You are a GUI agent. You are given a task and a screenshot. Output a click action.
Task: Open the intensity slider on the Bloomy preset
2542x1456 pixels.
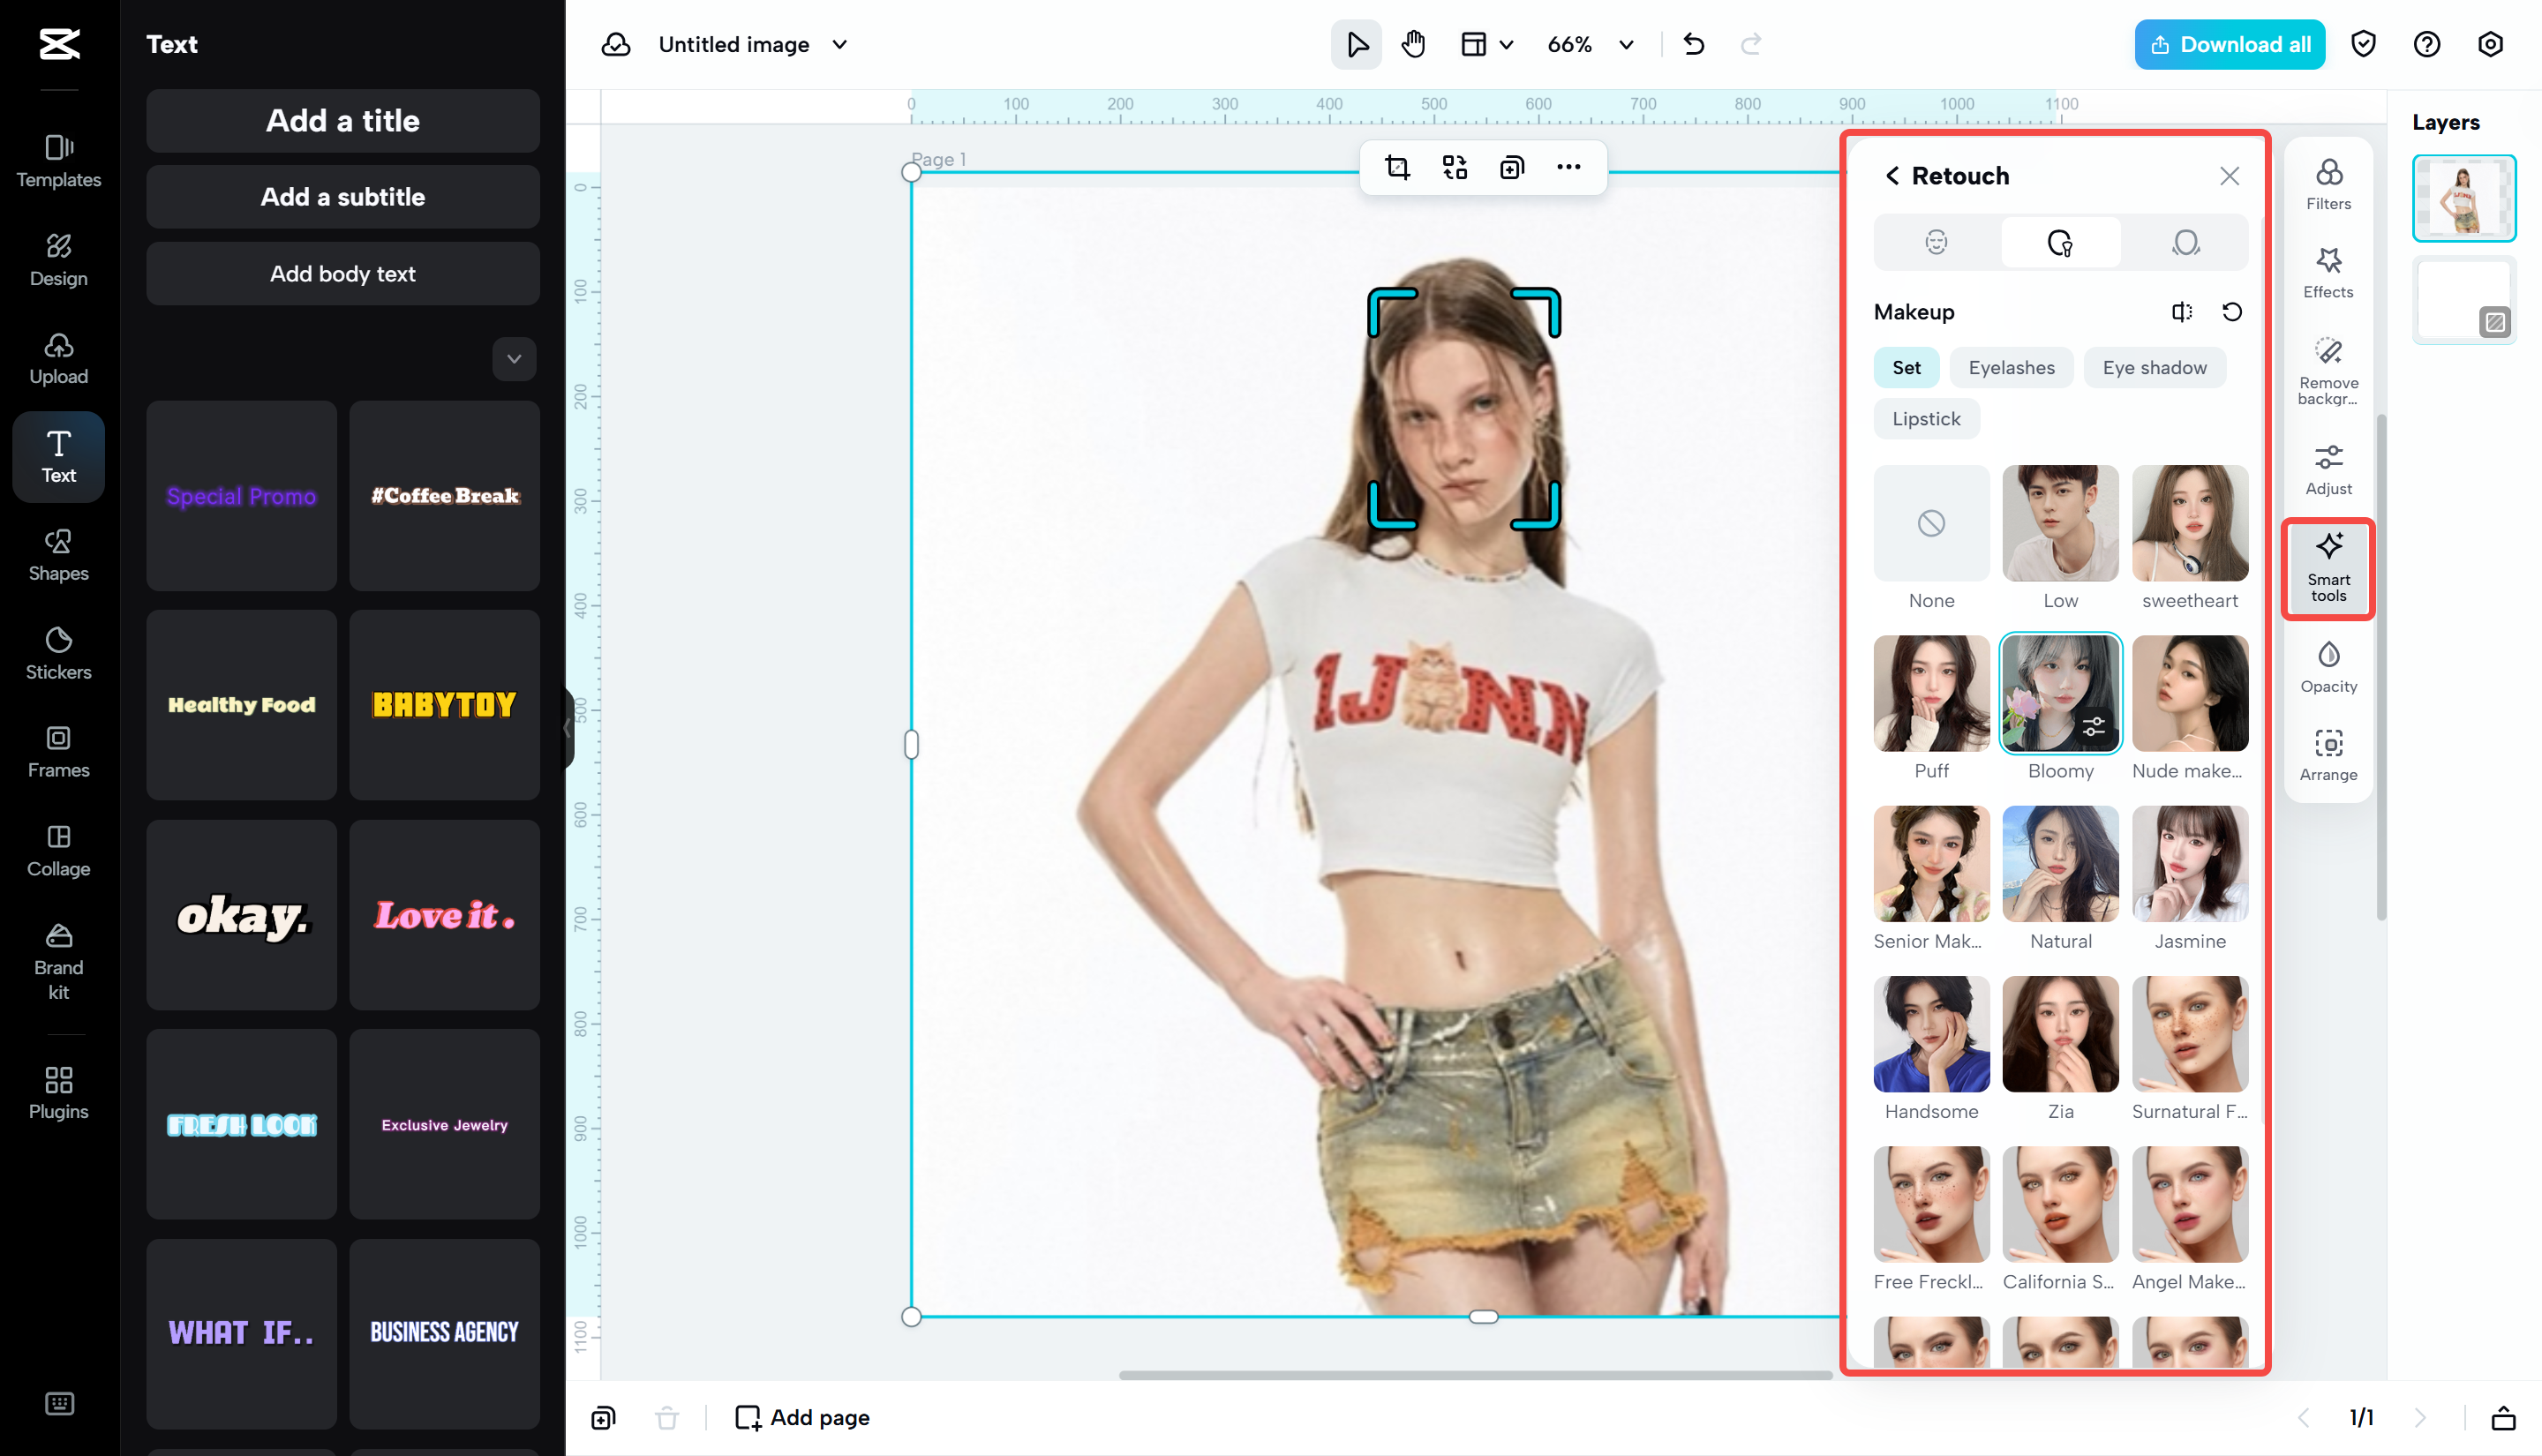[2094, 728]
